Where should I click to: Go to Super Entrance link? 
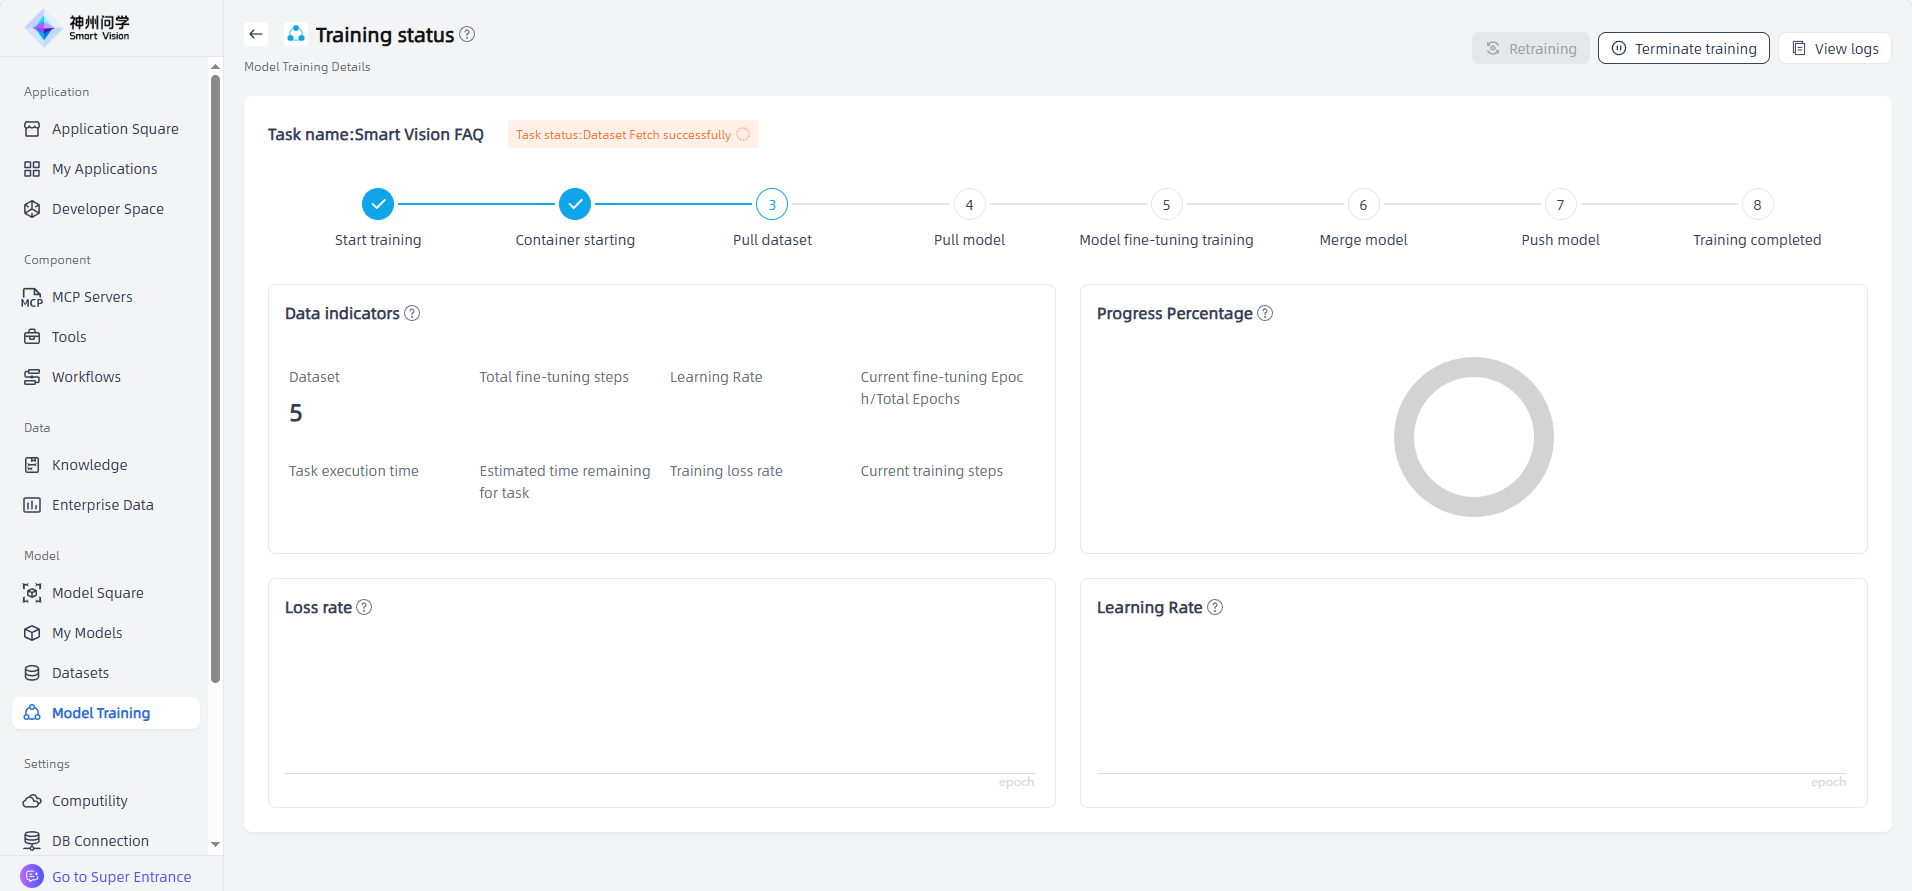coord(121,877)
